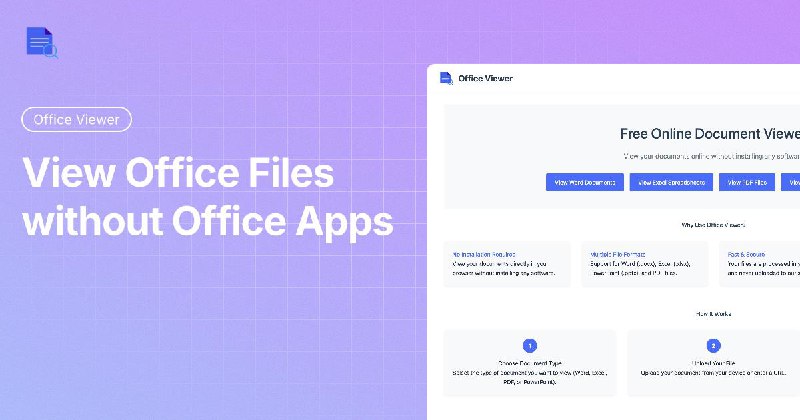Click the Choose Document Type step title

[x=529, y=365]
